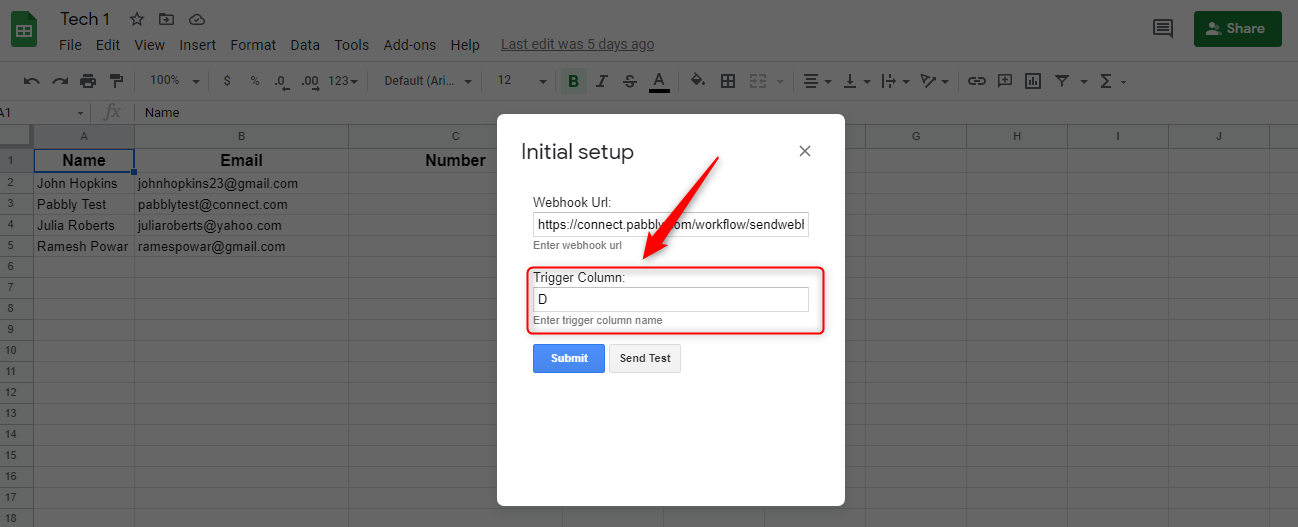
Task: Open the Tools menu
Action: tap(352, 45)
